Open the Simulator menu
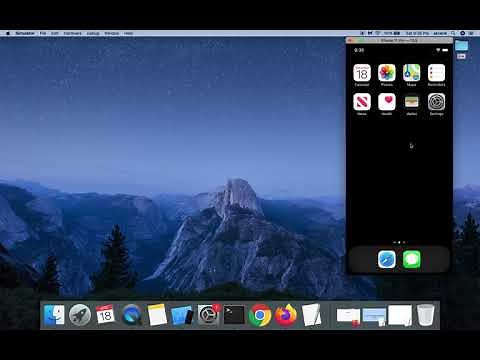Viewport: 480px width, 360px height. pyautogui.click(x=25, y=33)
